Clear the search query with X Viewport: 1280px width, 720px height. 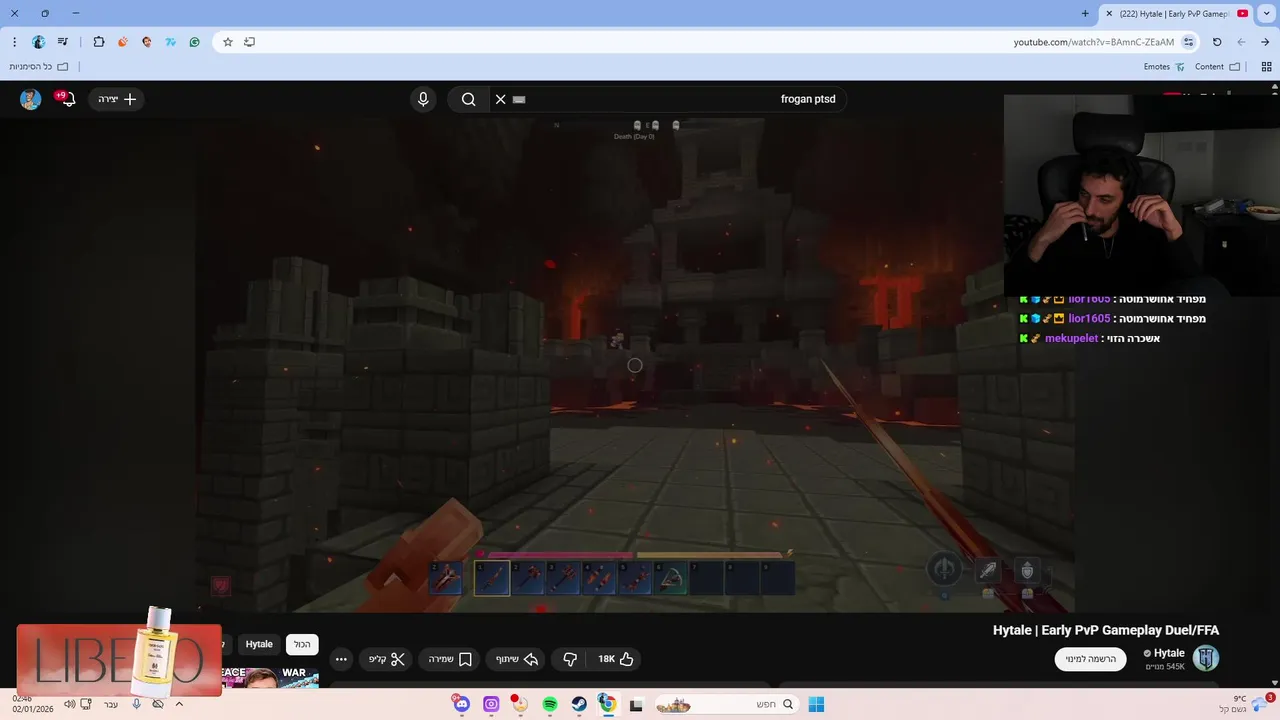click(501, 99)
